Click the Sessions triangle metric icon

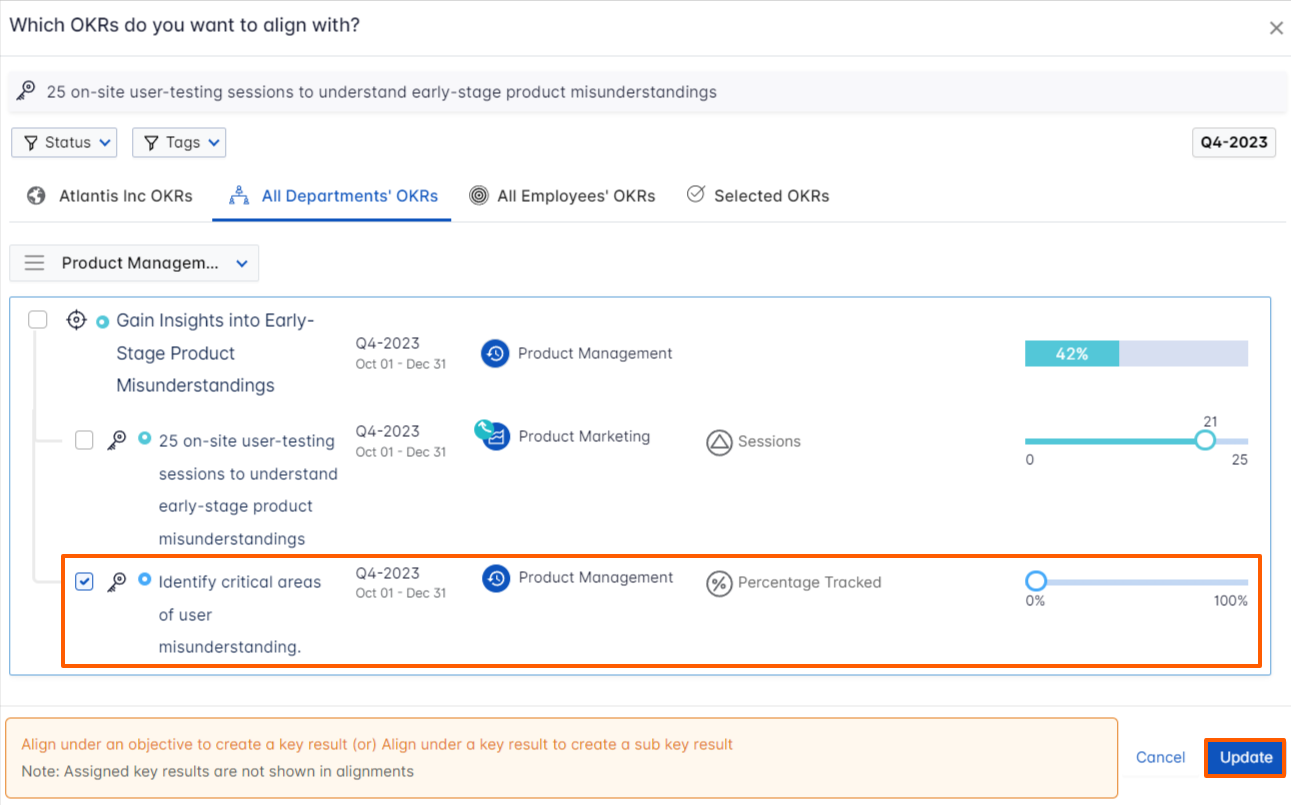coord(719,442)
